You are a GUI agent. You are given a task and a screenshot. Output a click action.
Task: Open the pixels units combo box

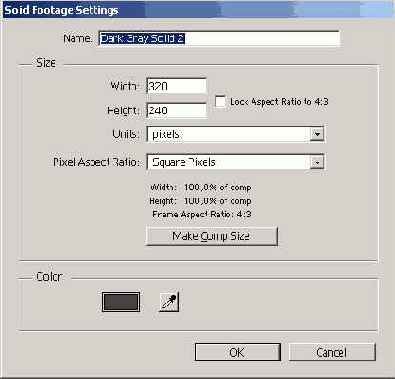(235, 134)
